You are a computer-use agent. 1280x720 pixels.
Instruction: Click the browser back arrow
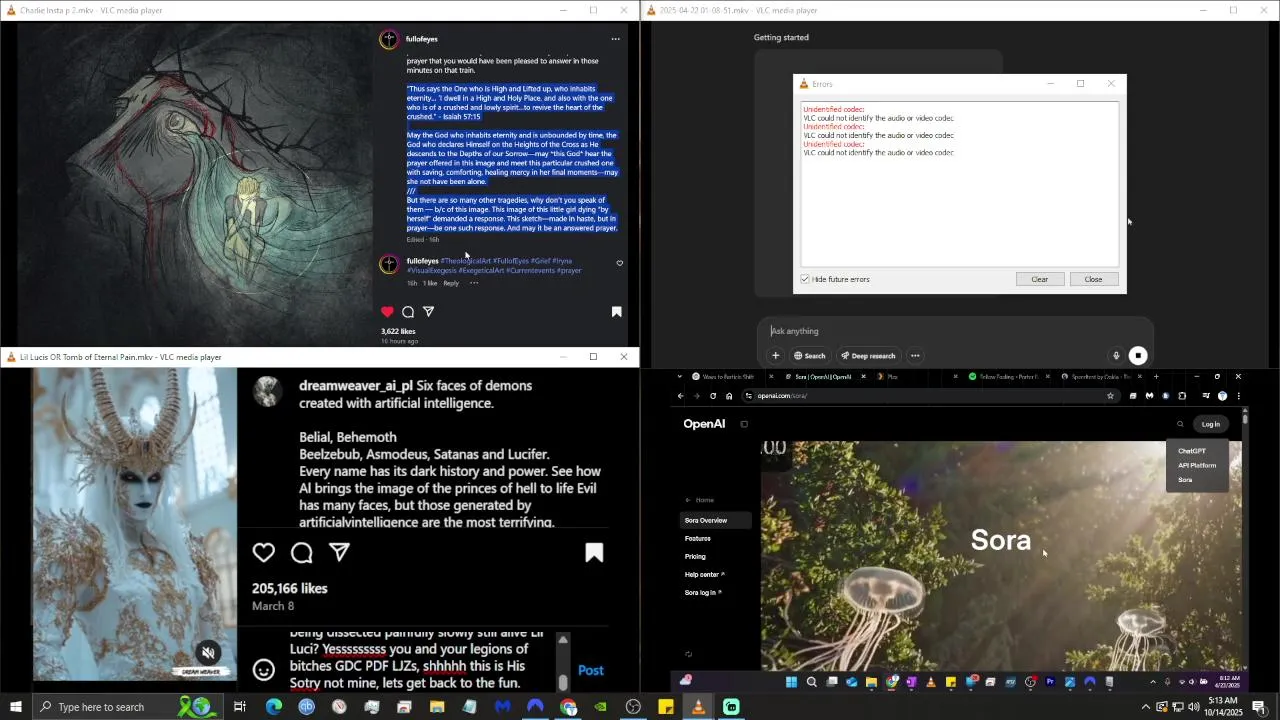tap(681, 396)
